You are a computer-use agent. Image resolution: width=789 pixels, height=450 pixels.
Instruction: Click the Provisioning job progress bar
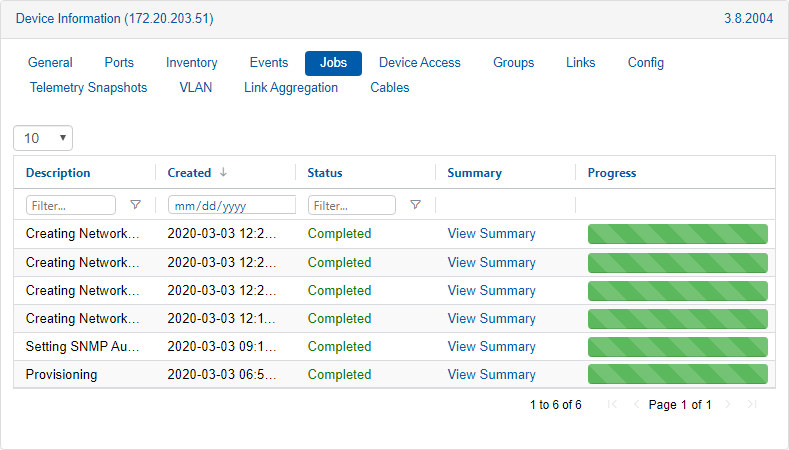click(x=677, y=375)
